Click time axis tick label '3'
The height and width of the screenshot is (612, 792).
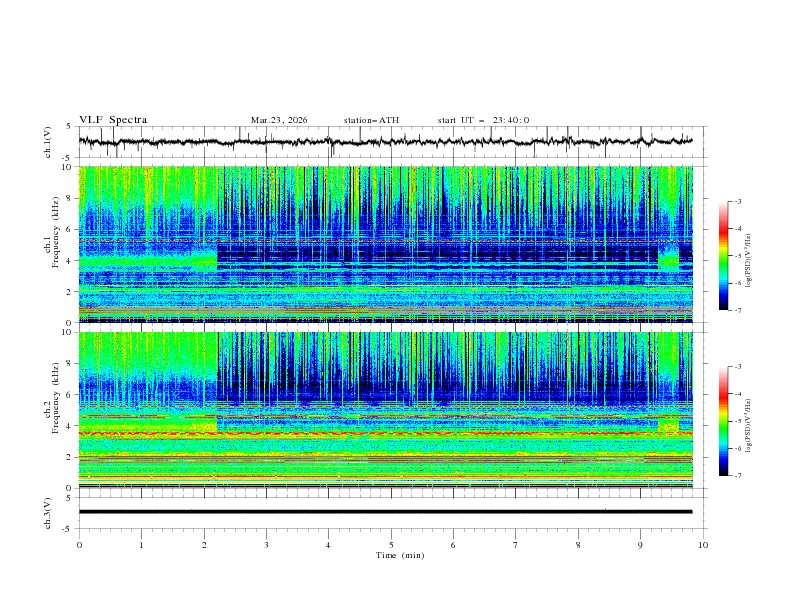tap(266, 545)
